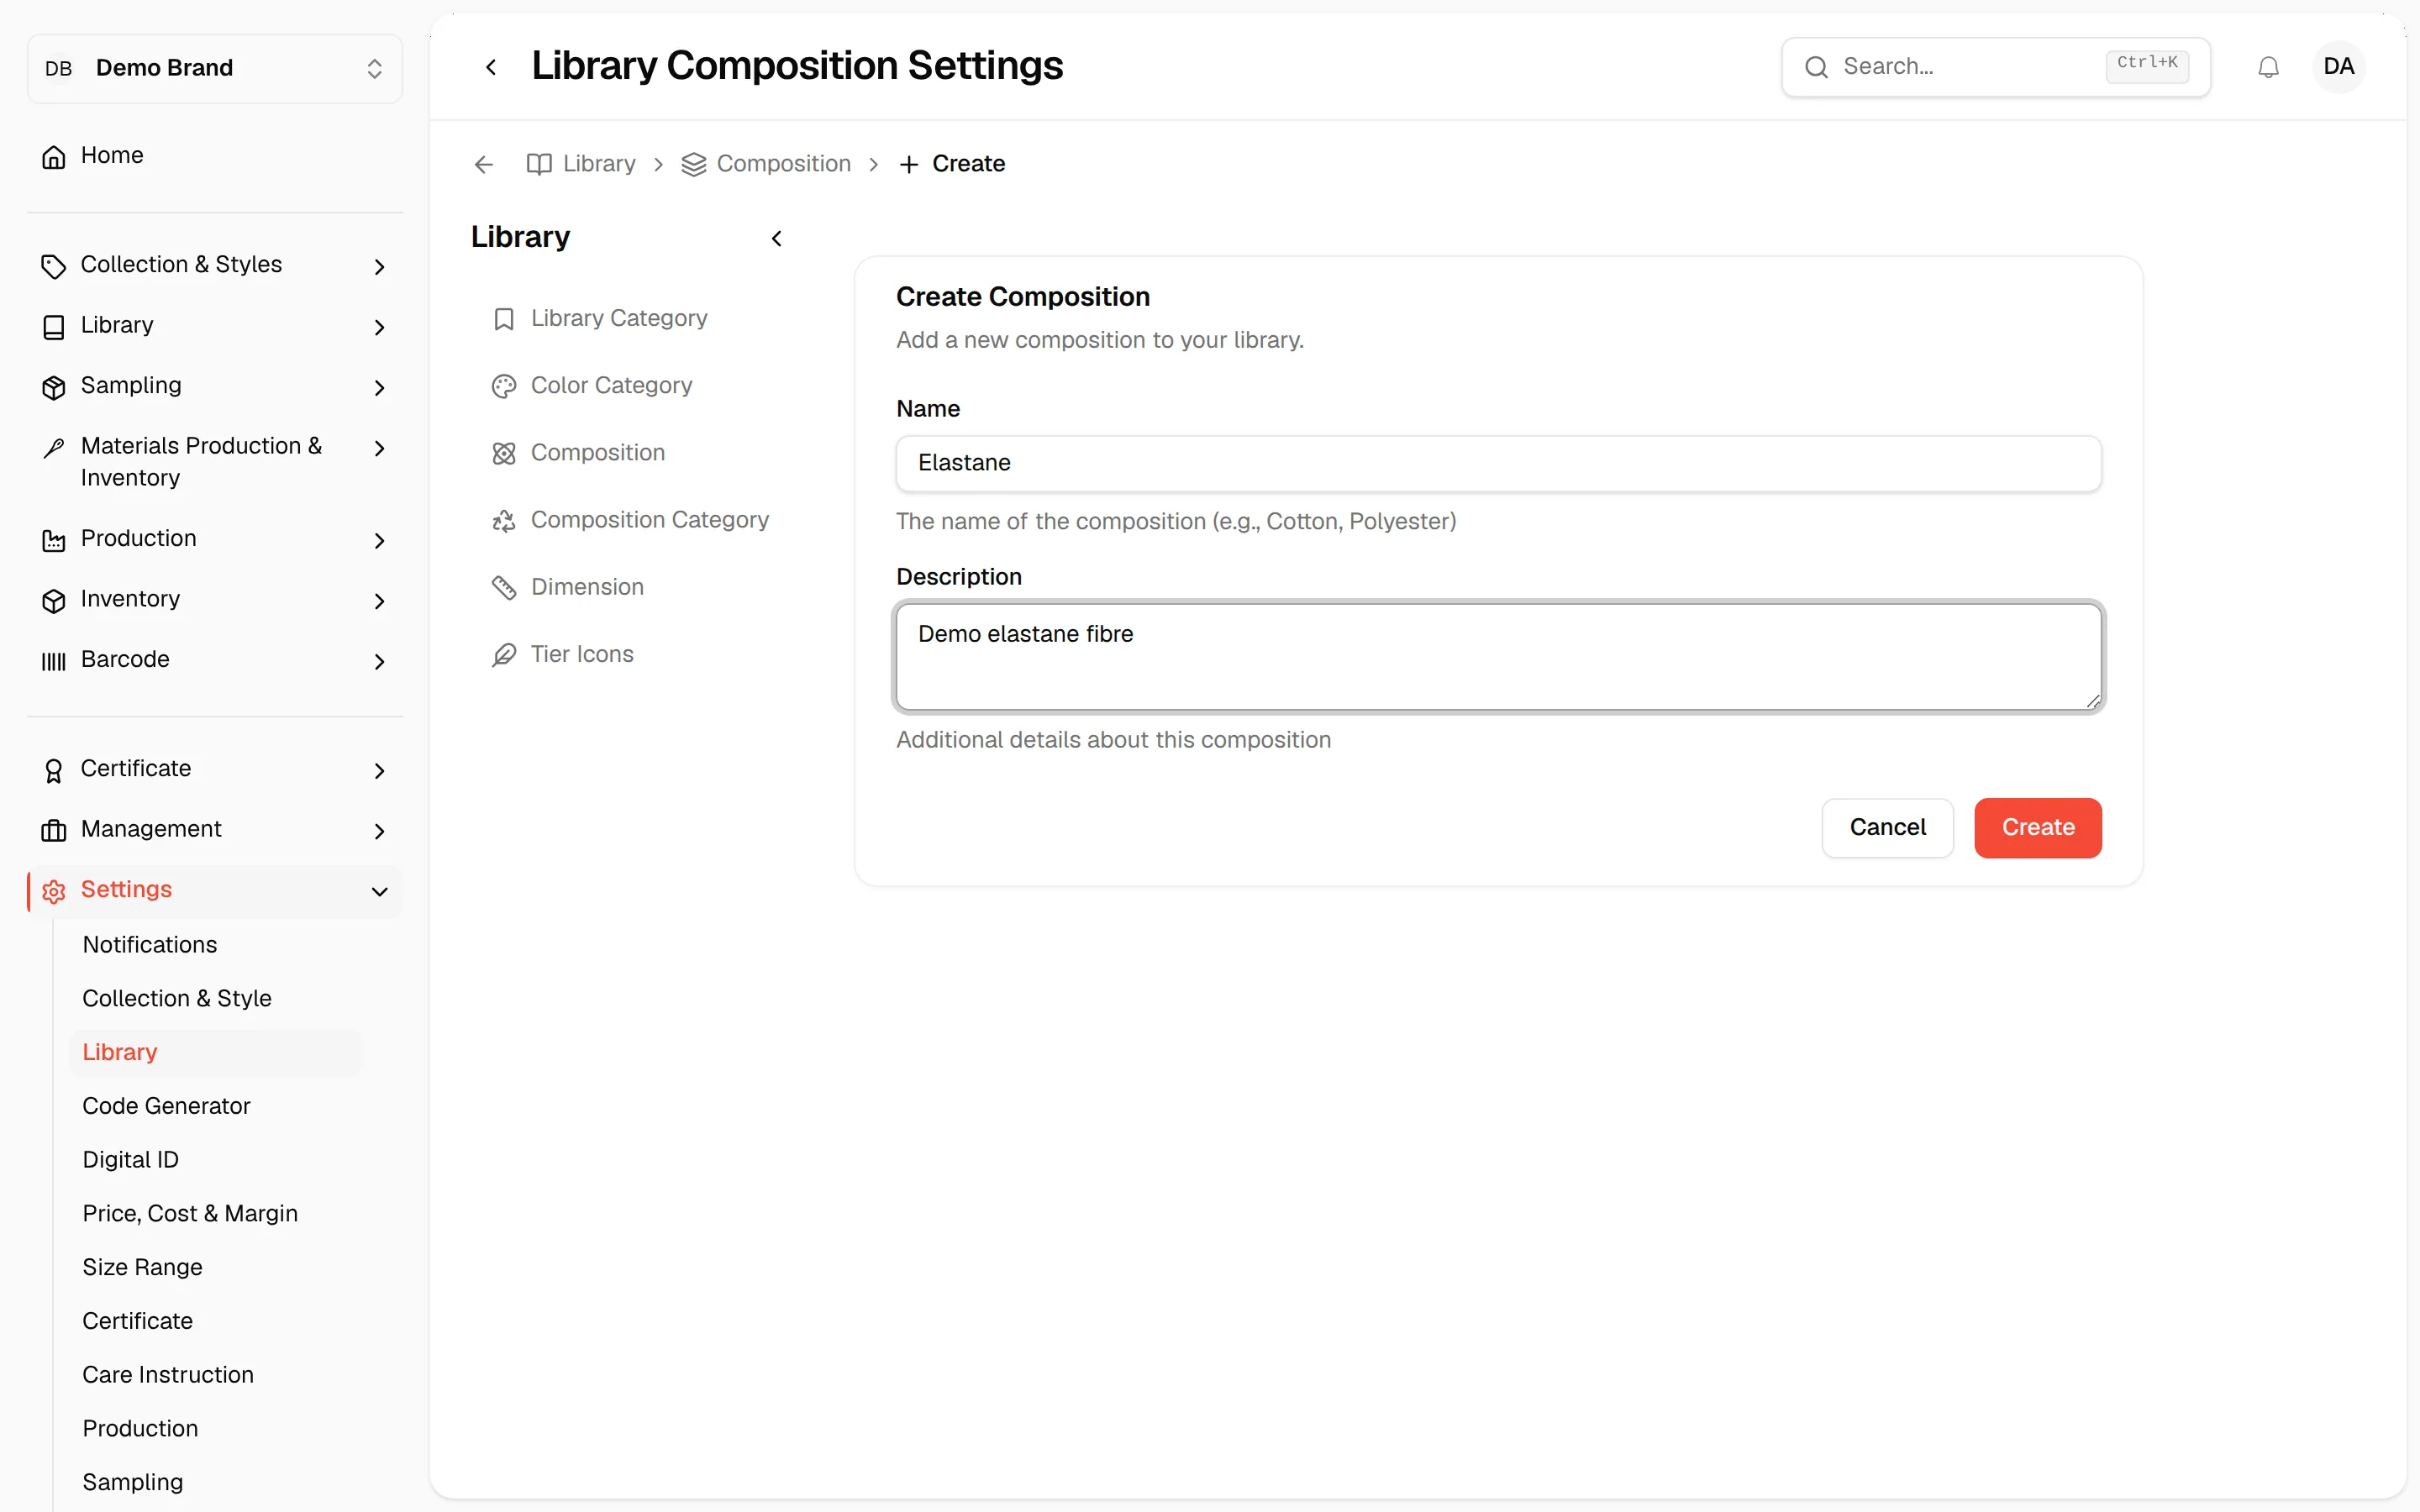Click the Cancel button
The height and width of the screenshot is (1512, 2420).
(x=1887, y=827)
